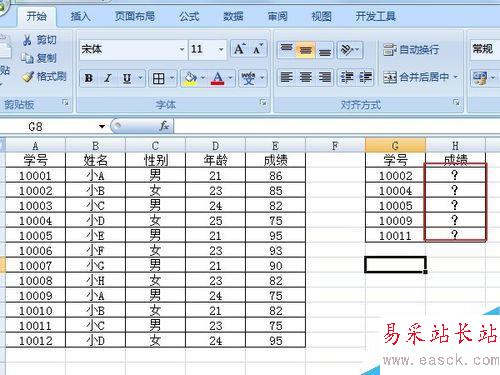This screenshot has width=500, height=375.
Task: Click the accounting number format icon
Action: coord(480,78)
